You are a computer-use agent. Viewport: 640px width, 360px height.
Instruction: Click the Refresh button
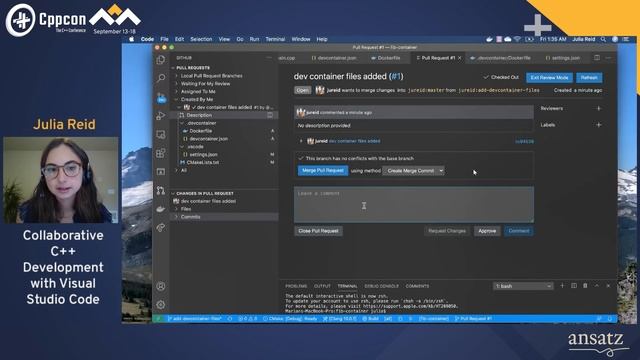tap(589, 78)
